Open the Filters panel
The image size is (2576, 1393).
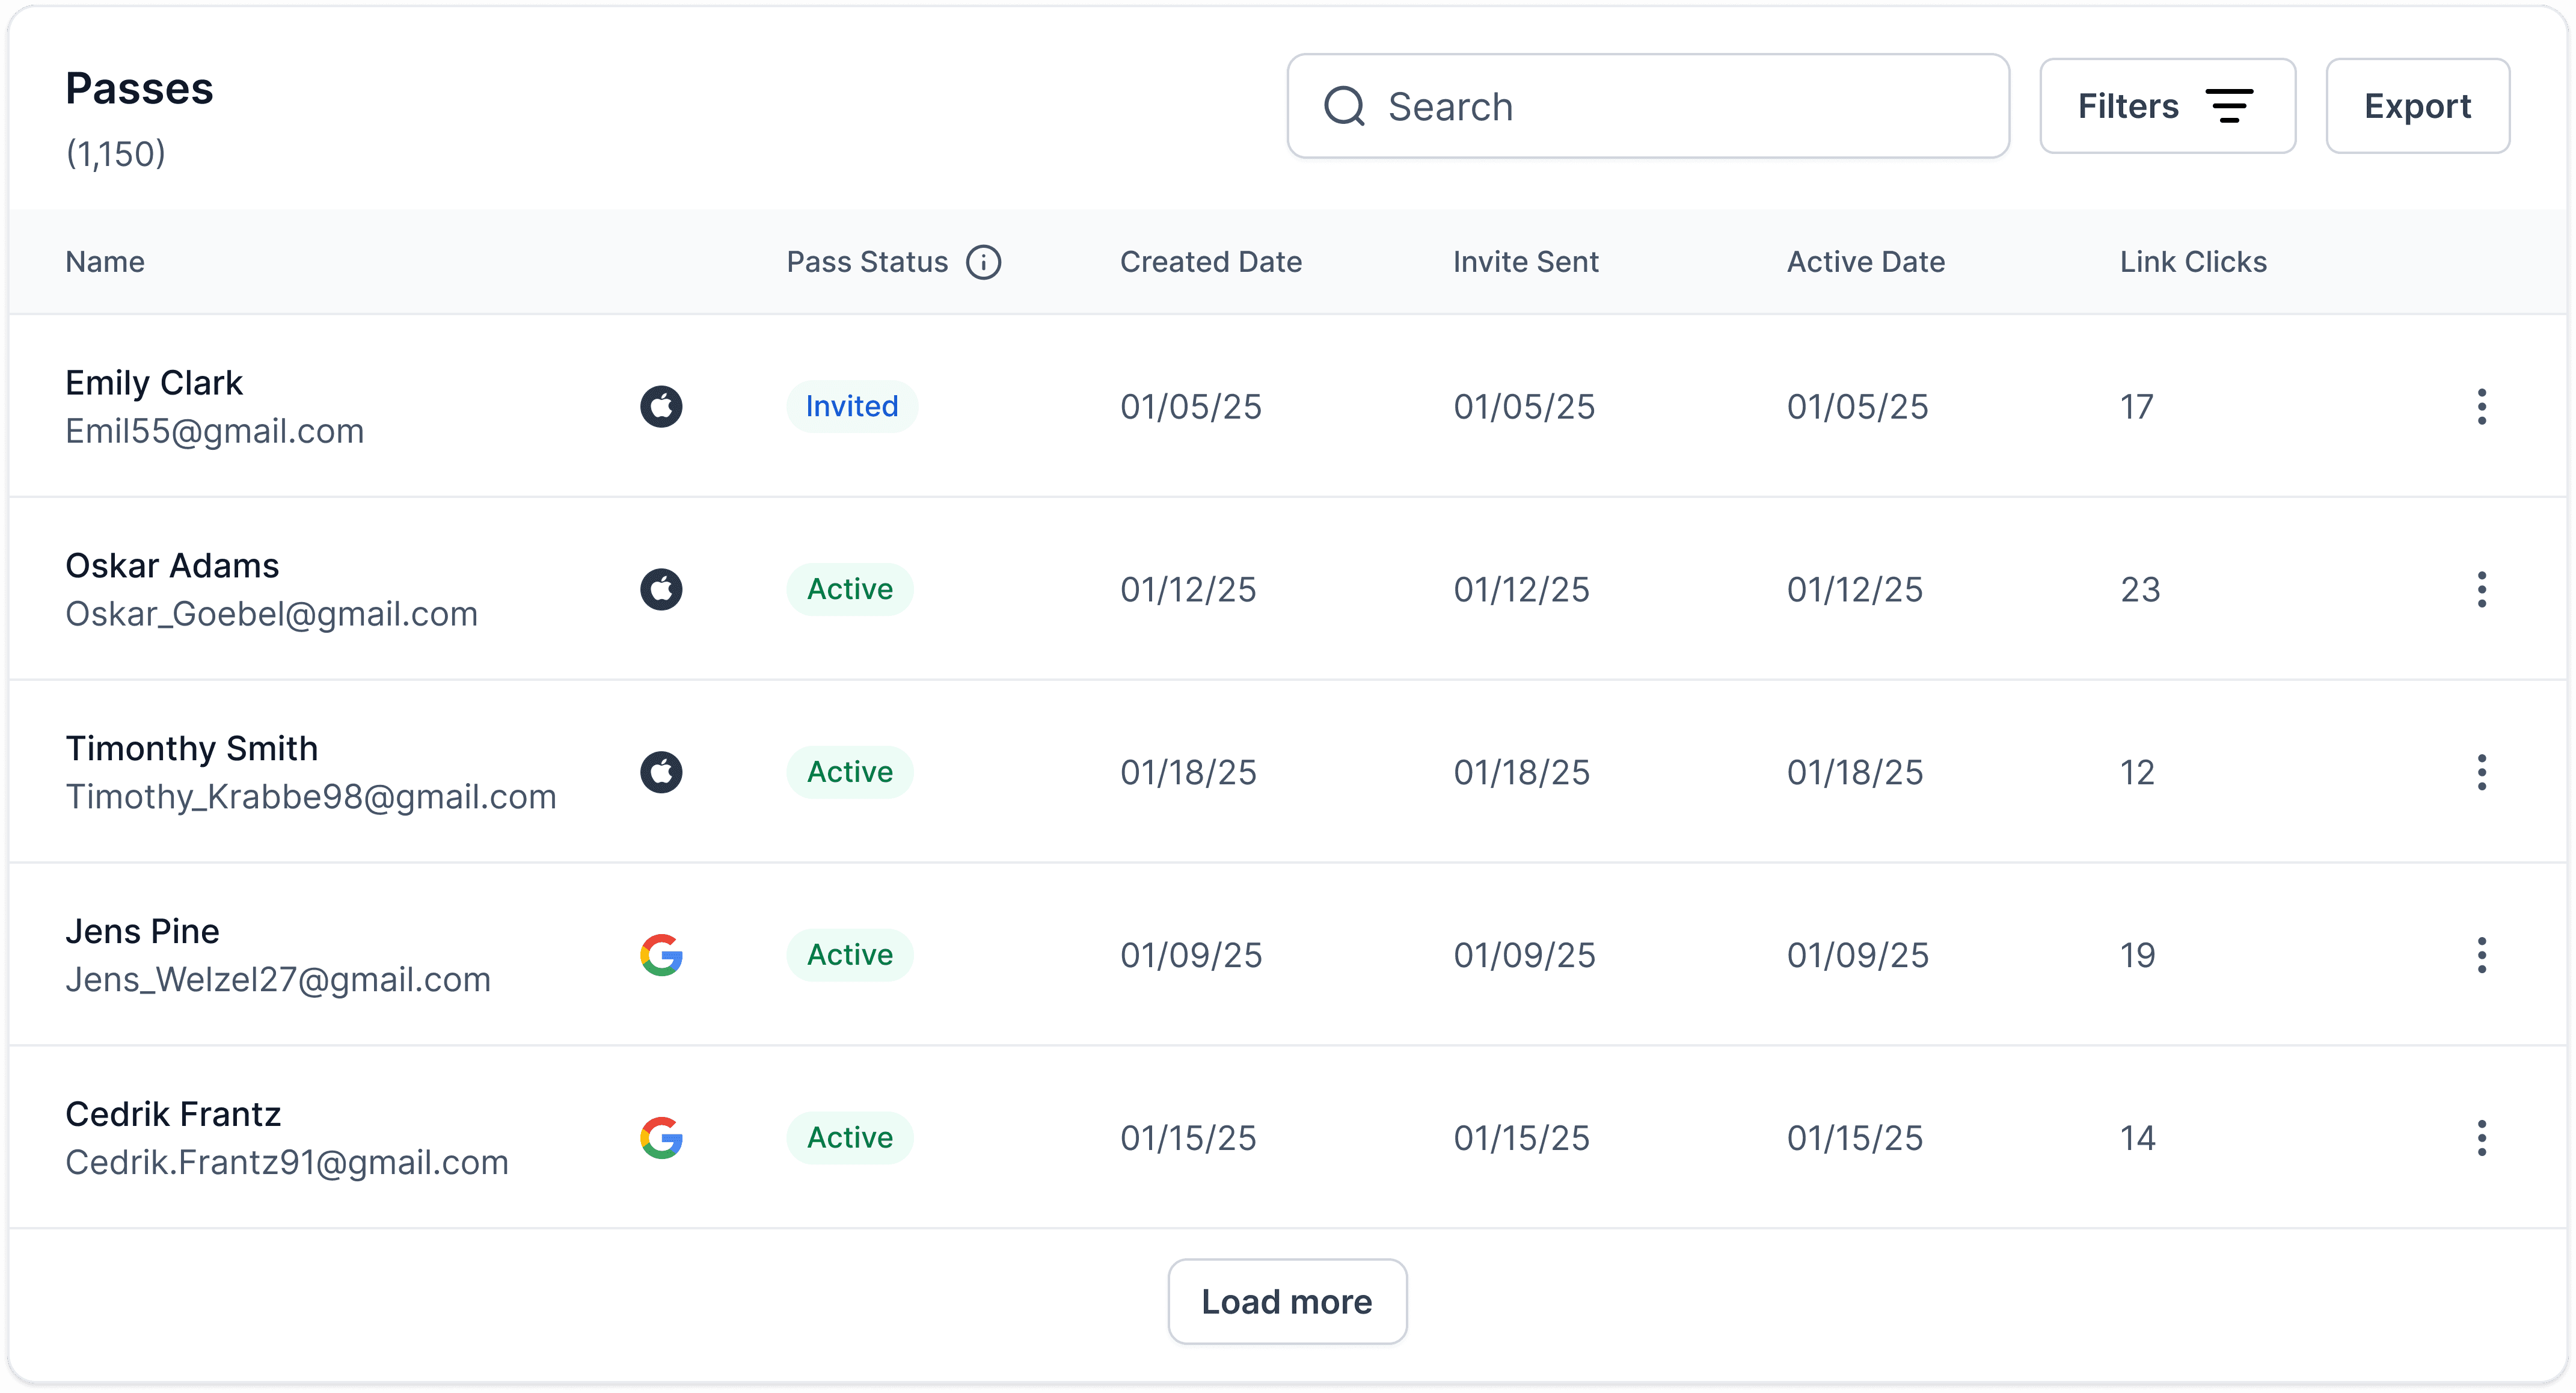click(2166, 106)
